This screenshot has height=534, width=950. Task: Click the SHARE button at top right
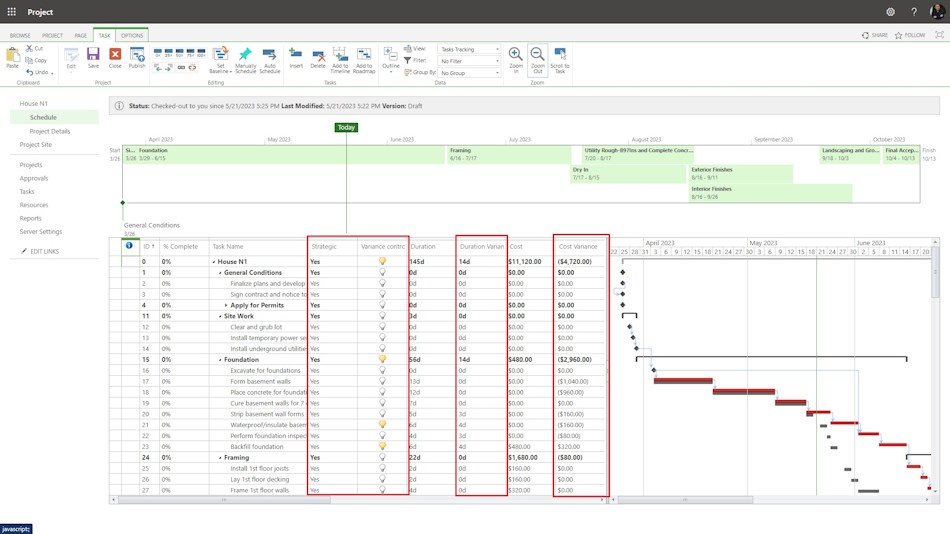(x=875, y=35)
